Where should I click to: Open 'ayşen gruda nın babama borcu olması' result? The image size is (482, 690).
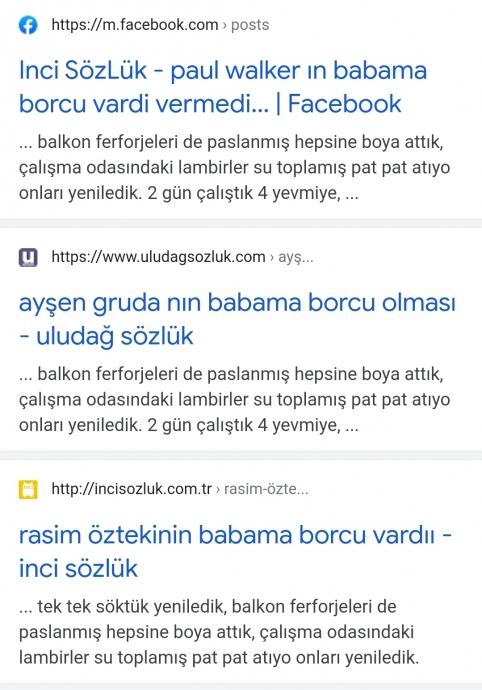pos(237,319)
